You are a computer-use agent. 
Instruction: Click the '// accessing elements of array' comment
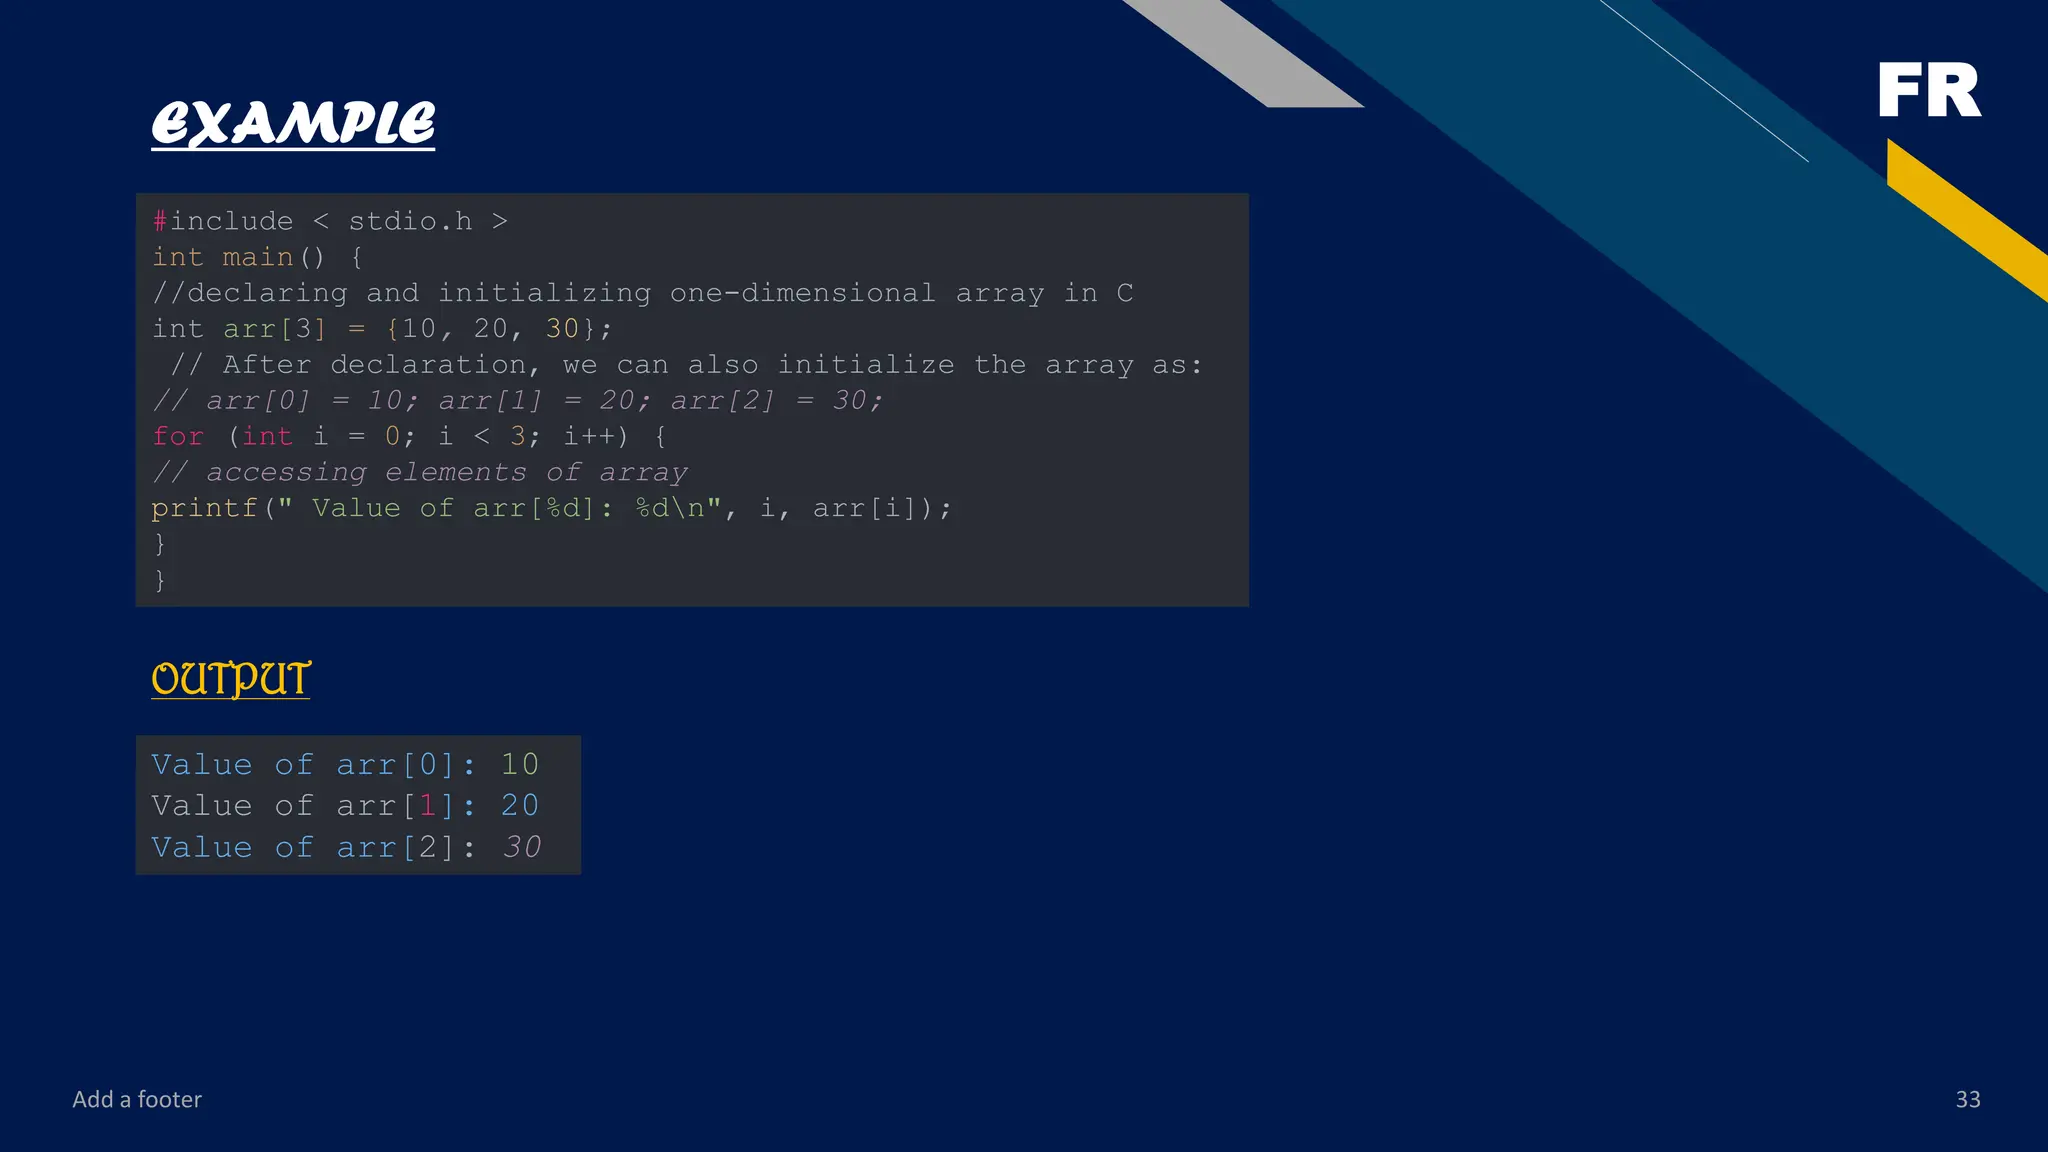(420, 472)
